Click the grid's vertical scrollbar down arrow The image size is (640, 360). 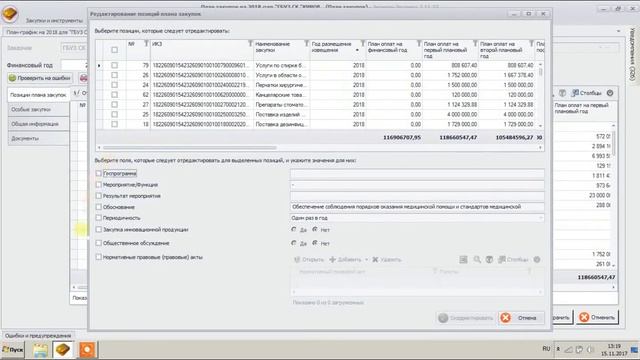540,126
